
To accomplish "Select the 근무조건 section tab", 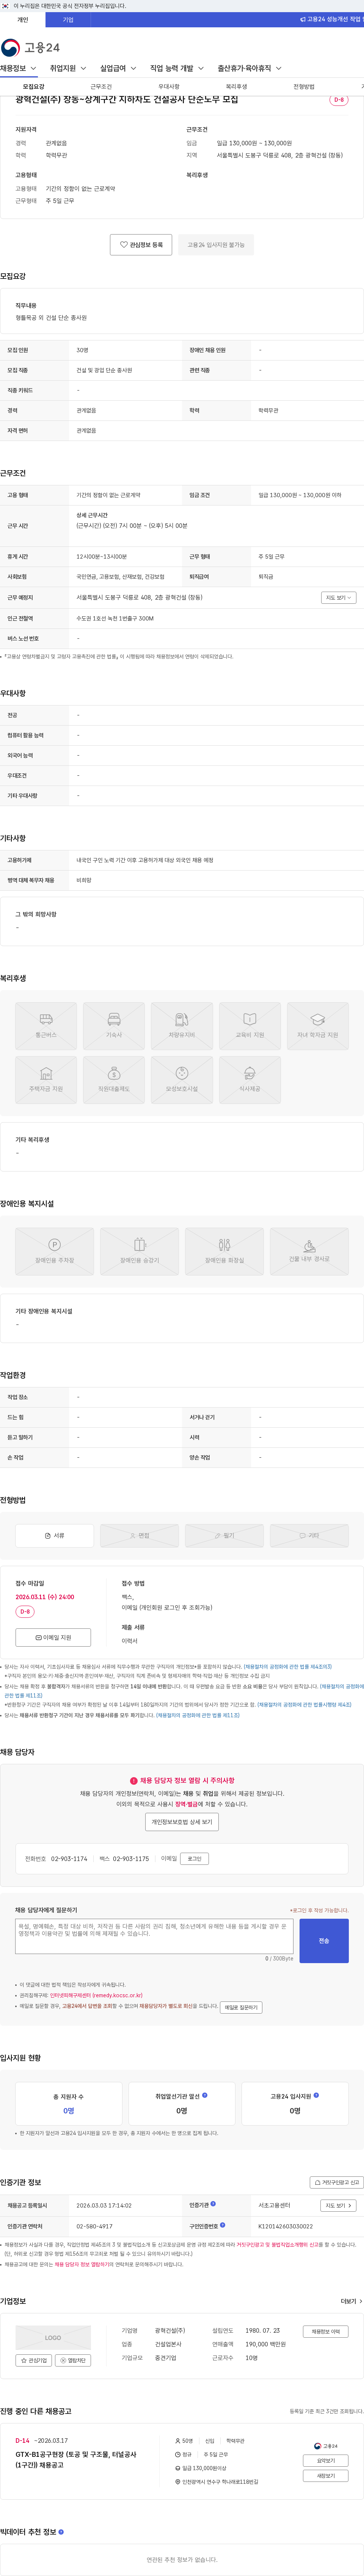I will coord(101,87).
